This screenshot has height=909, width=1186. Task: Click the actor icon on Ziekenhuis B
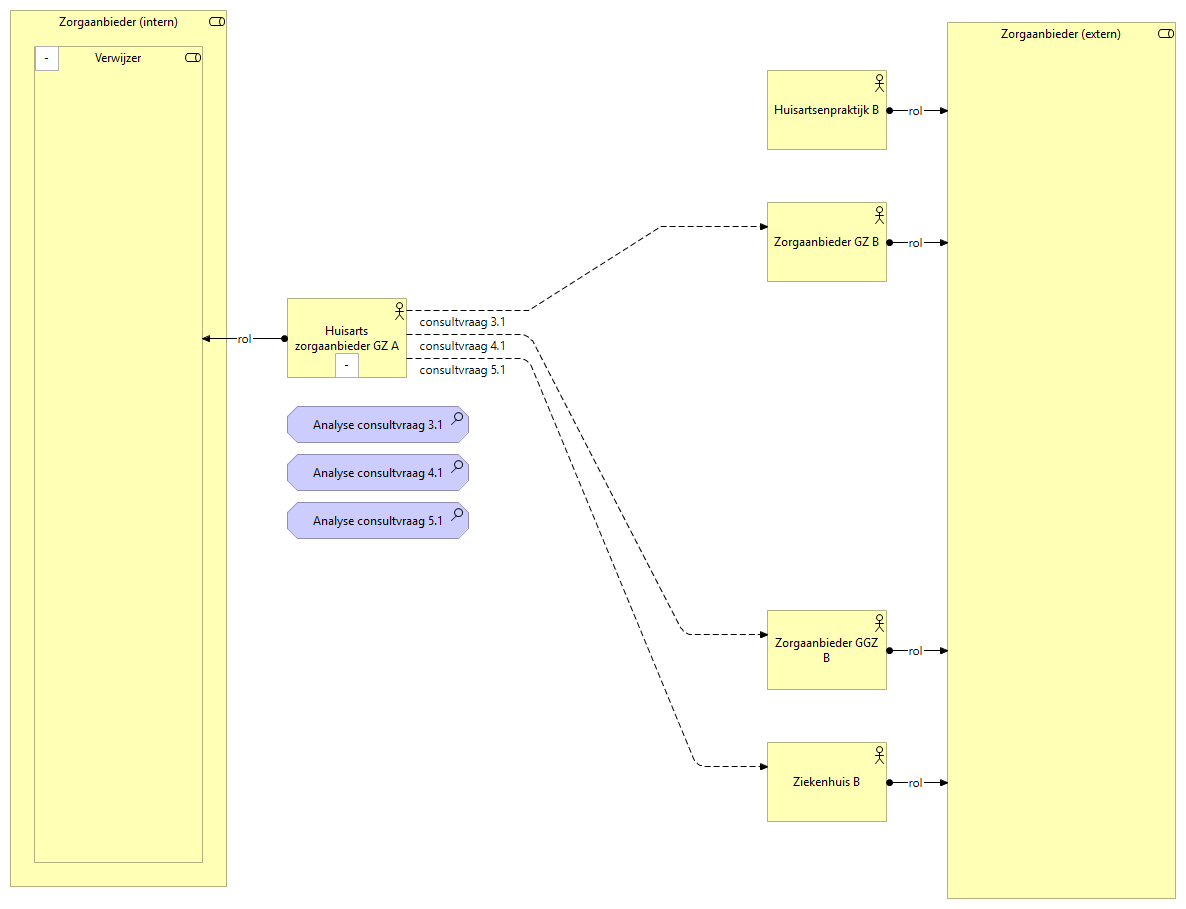pyautogui.click(x=879, y=754)
